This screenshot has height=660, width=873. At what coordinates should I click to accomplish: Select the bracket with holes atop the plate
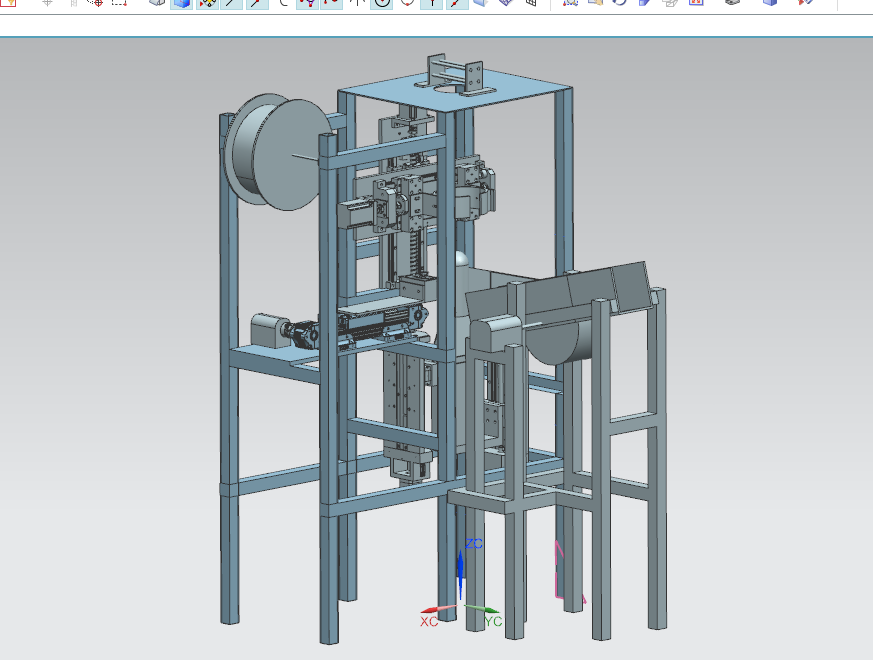(473, 78)
